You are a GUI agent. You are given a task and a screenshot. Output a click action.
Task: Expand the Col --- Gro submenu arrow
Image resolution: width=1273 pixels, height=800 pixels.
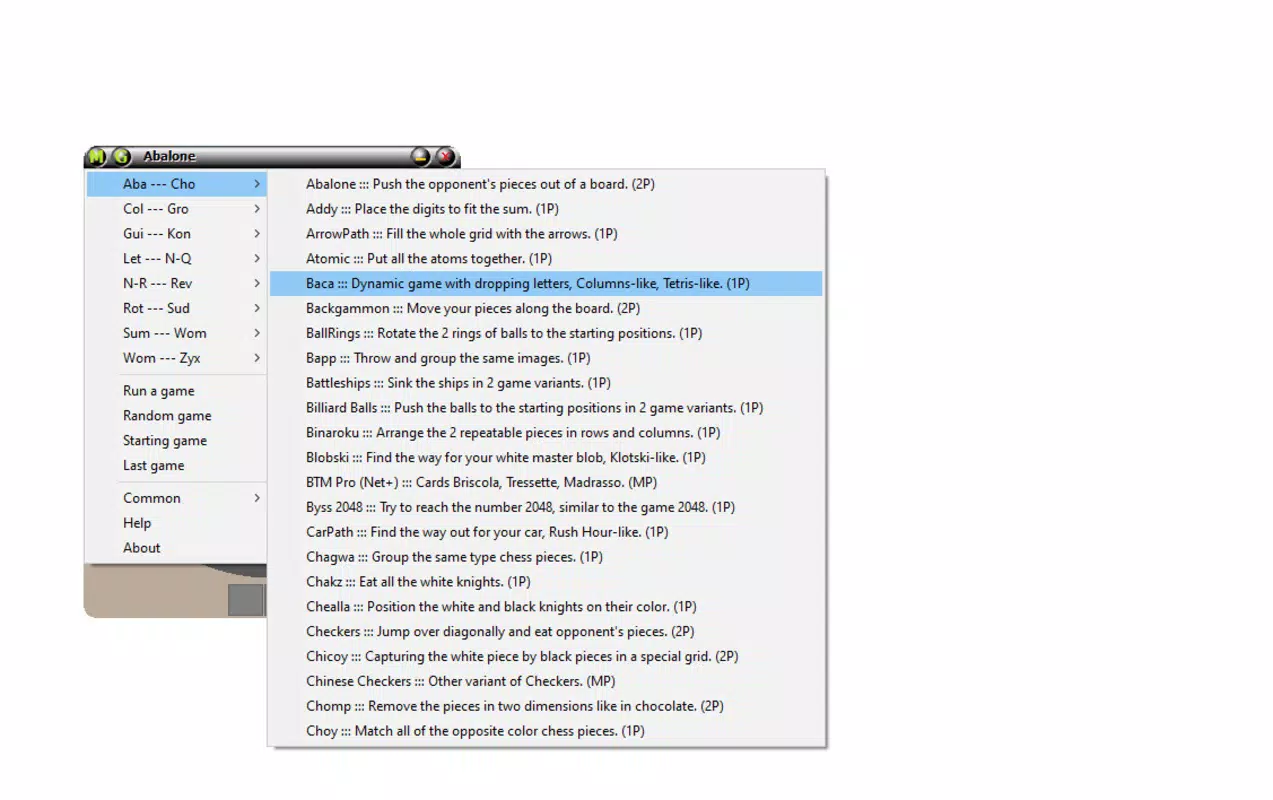click(x=257, y=209)
